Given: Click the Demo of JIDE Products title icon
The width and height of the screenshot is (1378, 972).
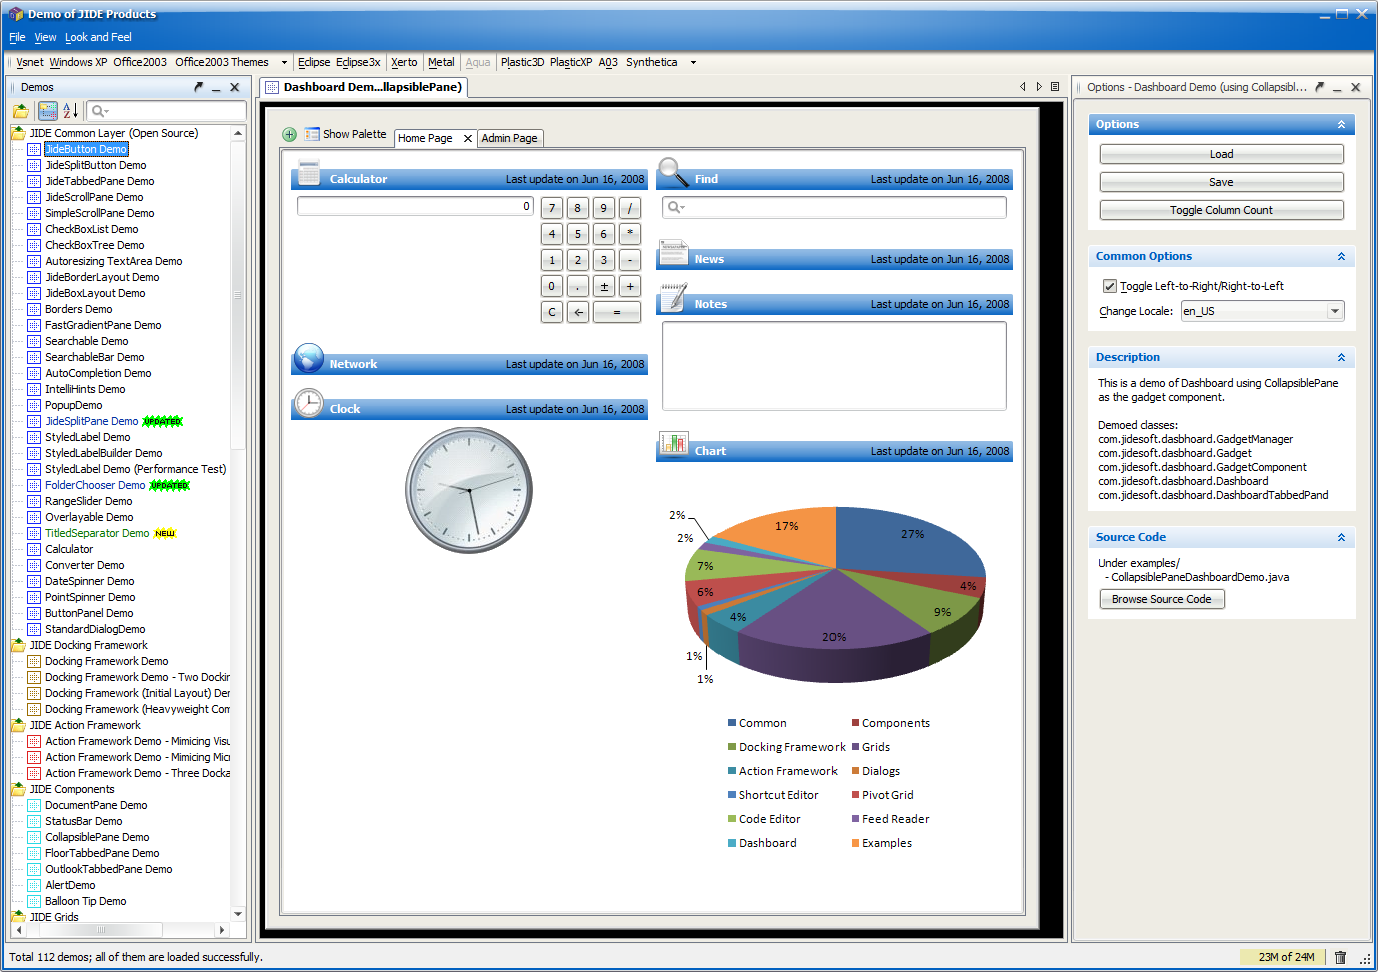Looking at the screenshot, I should [x=15, y=14].
